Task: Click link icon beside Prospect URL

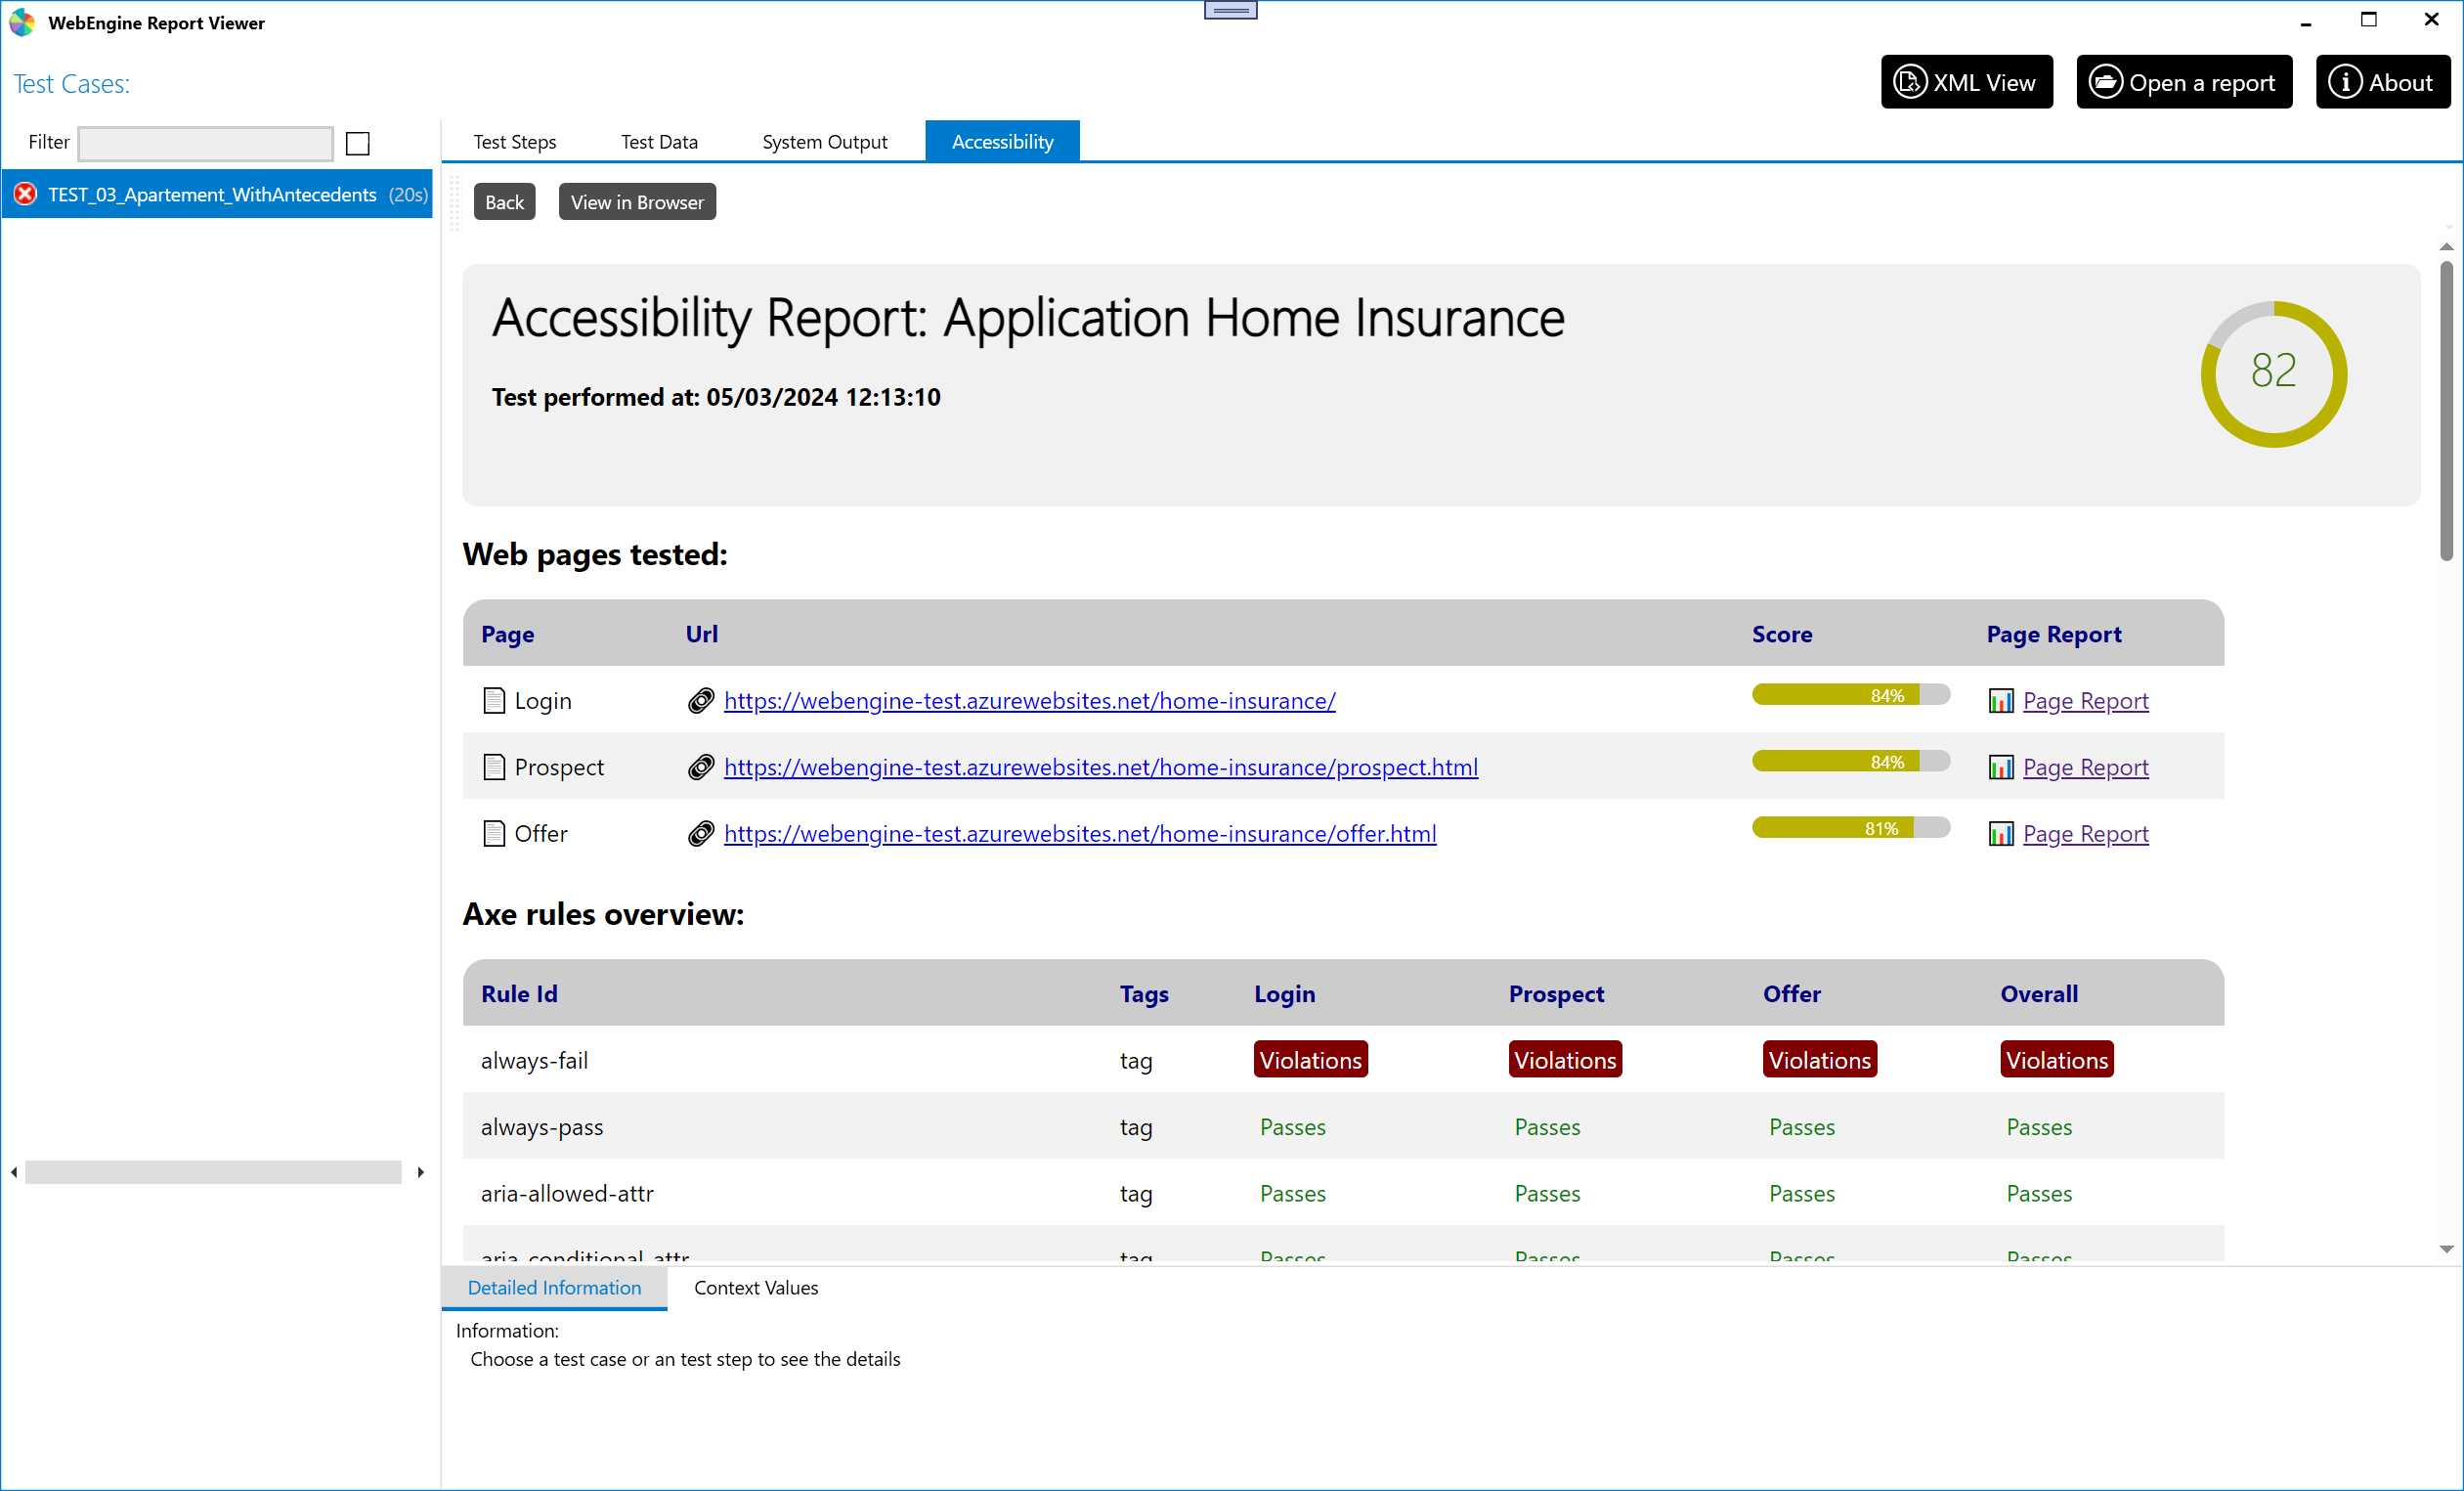Action: [701, 767]
